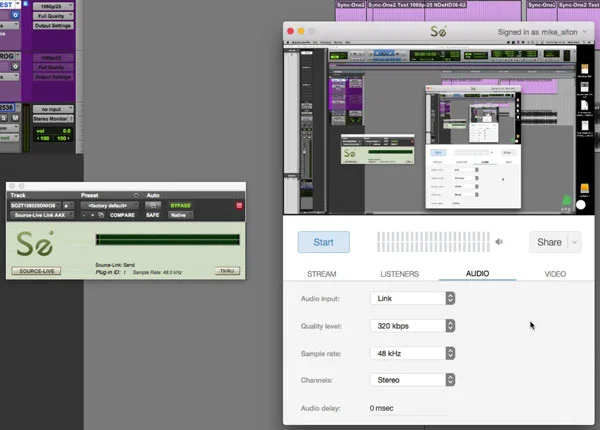Select next preset with the plus icon
600x430 pixels.
(x=92, y=215)
